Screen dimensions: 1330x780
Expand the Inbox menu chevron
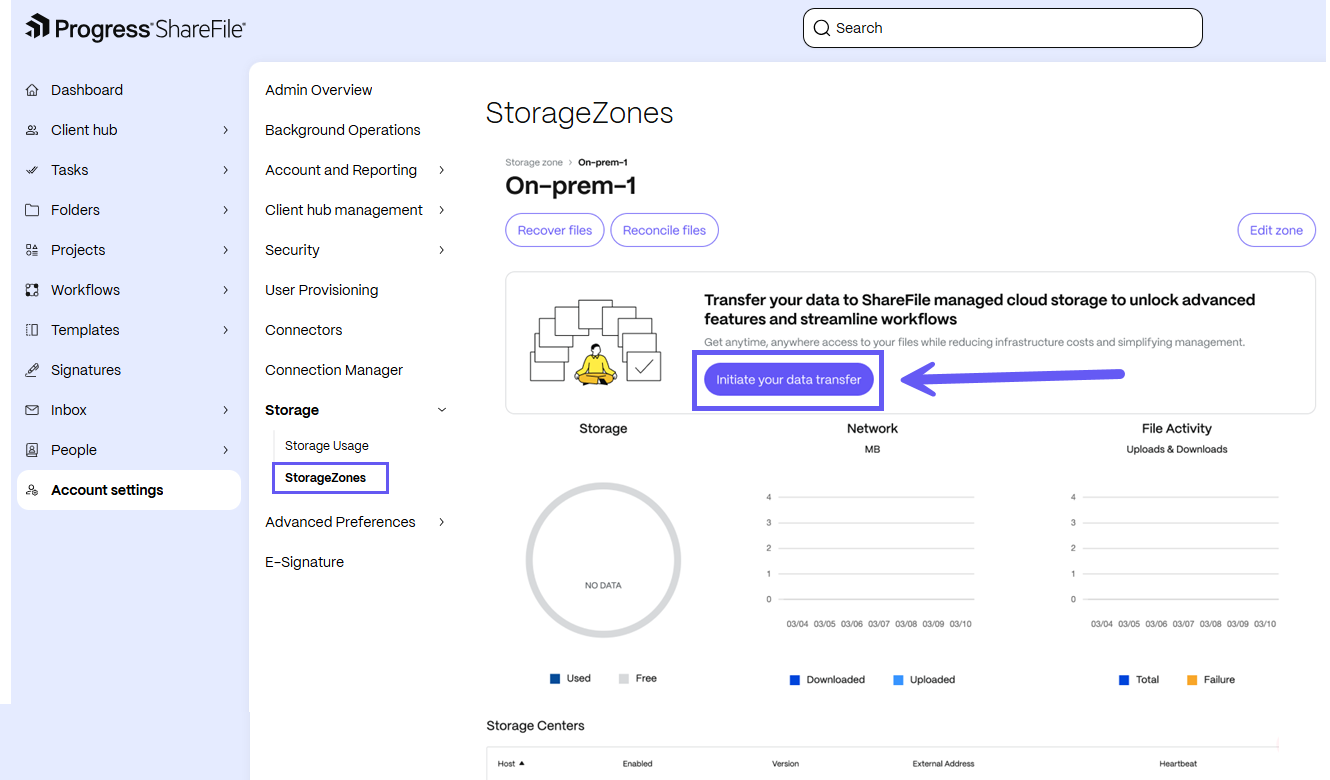coord(226,410)
